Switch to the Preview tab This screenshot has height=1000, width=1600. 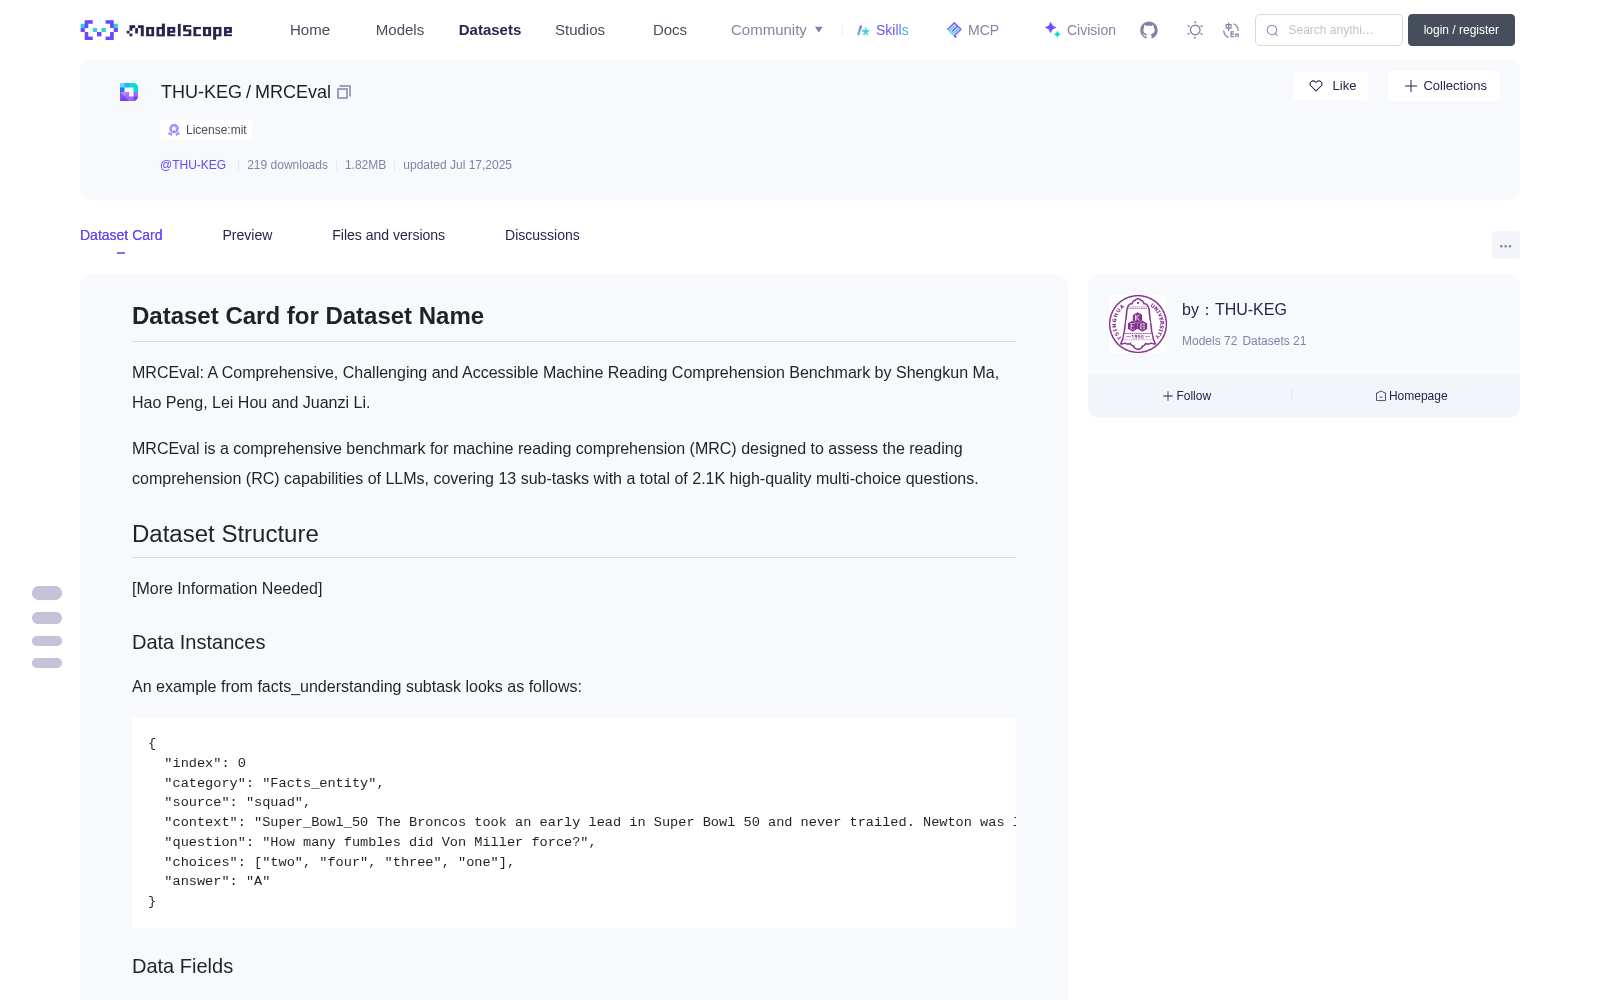click(247, 235)
